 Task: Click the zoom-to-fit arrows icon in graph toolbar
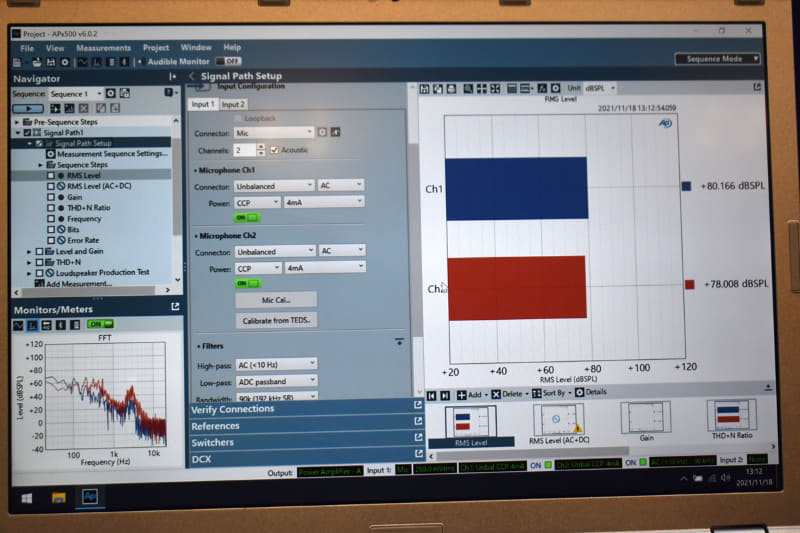click(495, 89)
